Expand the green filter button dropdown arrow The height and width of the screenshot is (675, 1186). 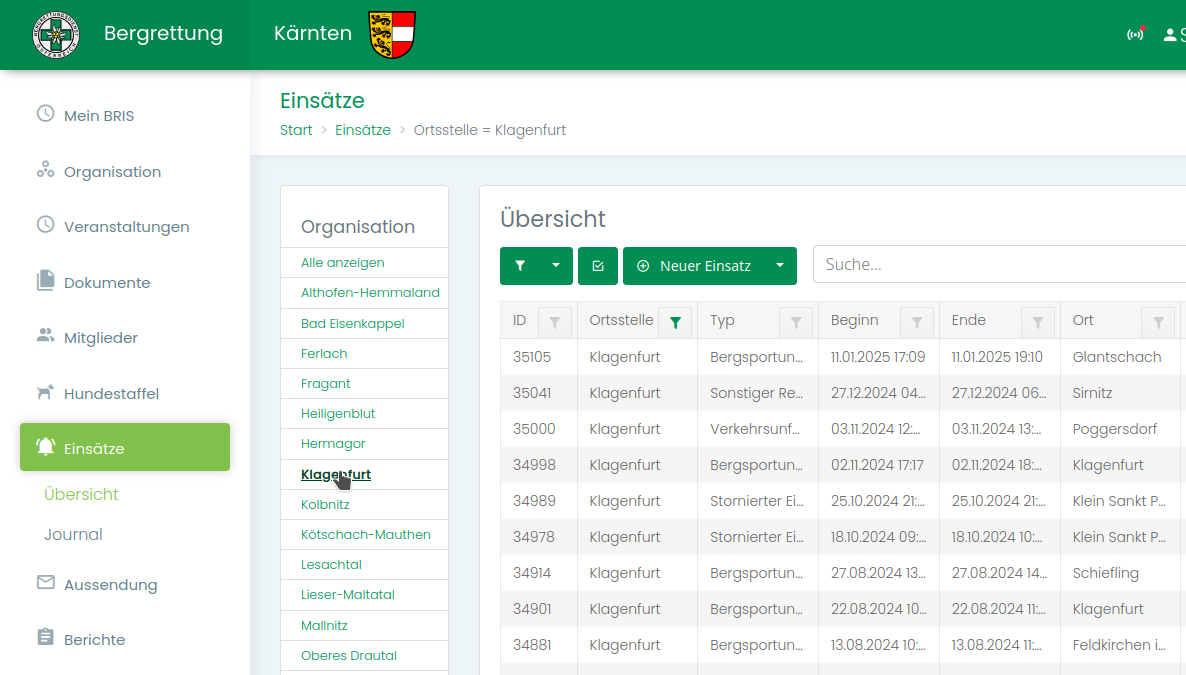[556, 266]
